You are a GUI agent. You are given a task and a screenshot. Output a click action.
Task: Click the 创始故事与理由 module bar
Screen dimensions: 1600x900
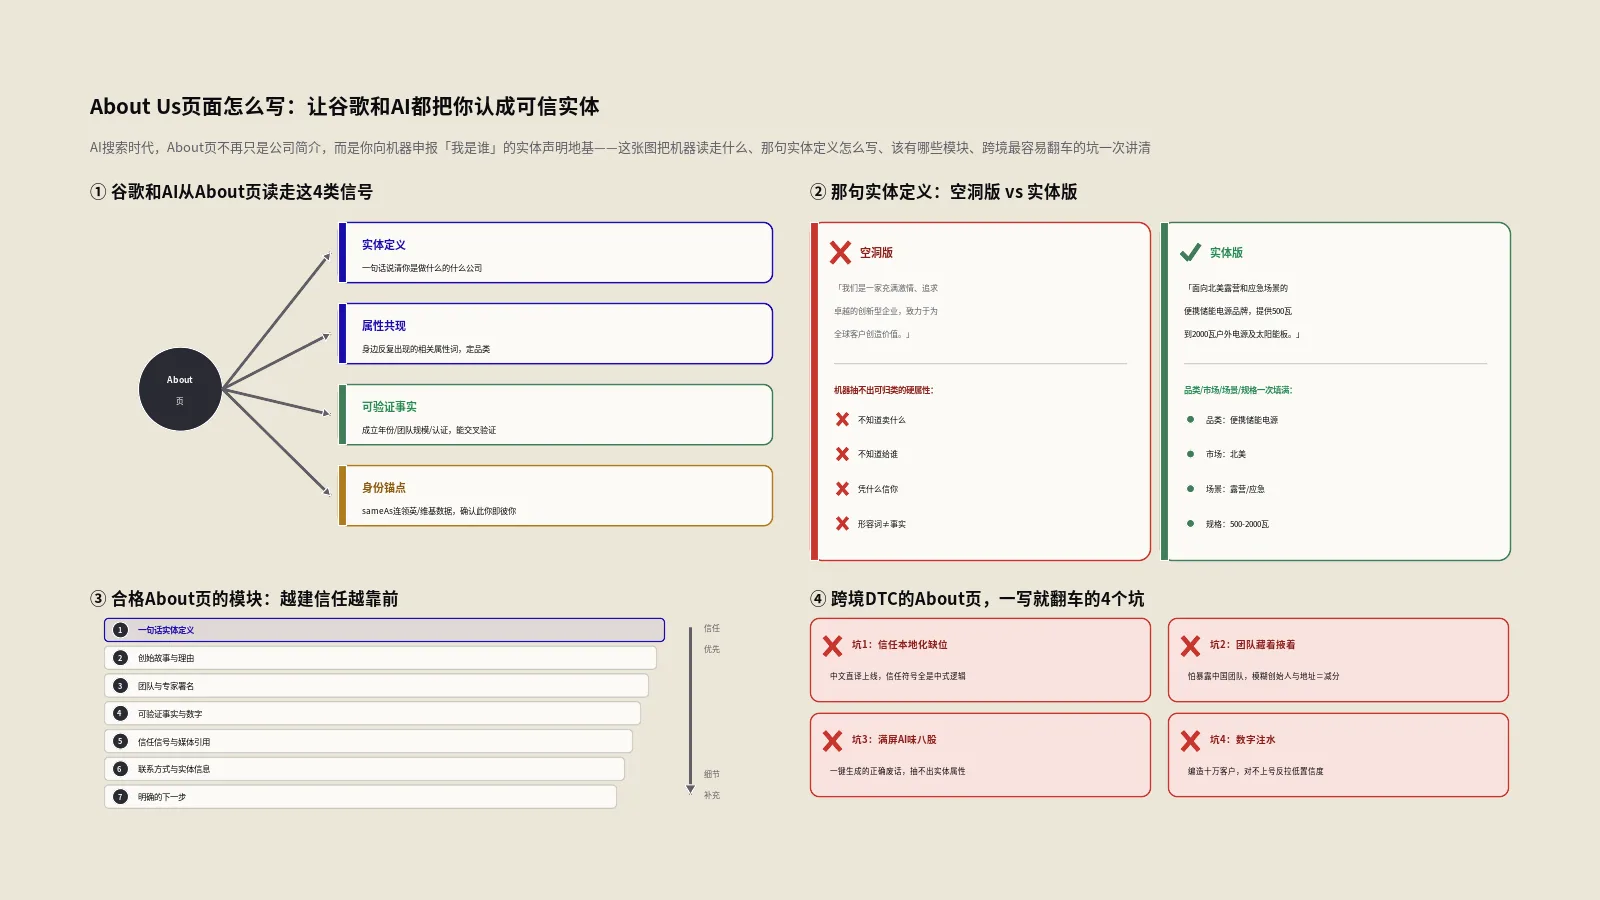pos(380,658)
